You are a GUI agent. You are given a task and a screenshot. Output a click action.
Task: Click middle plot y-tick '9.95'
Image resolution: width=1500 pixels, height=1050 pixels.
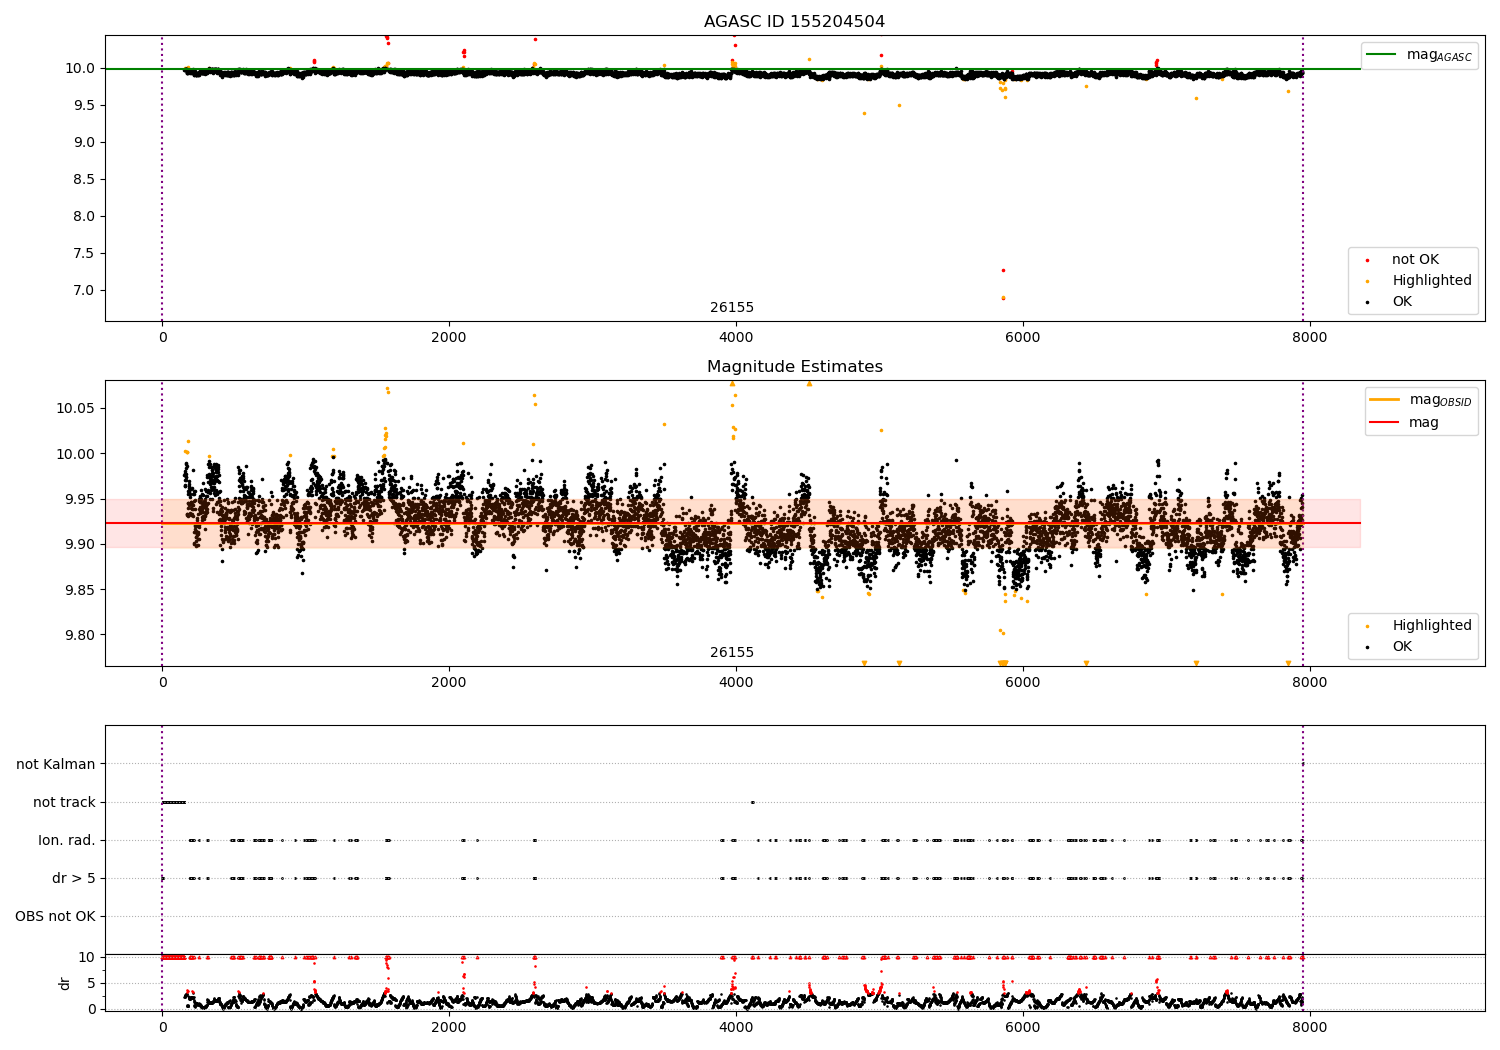pos(80,500)
